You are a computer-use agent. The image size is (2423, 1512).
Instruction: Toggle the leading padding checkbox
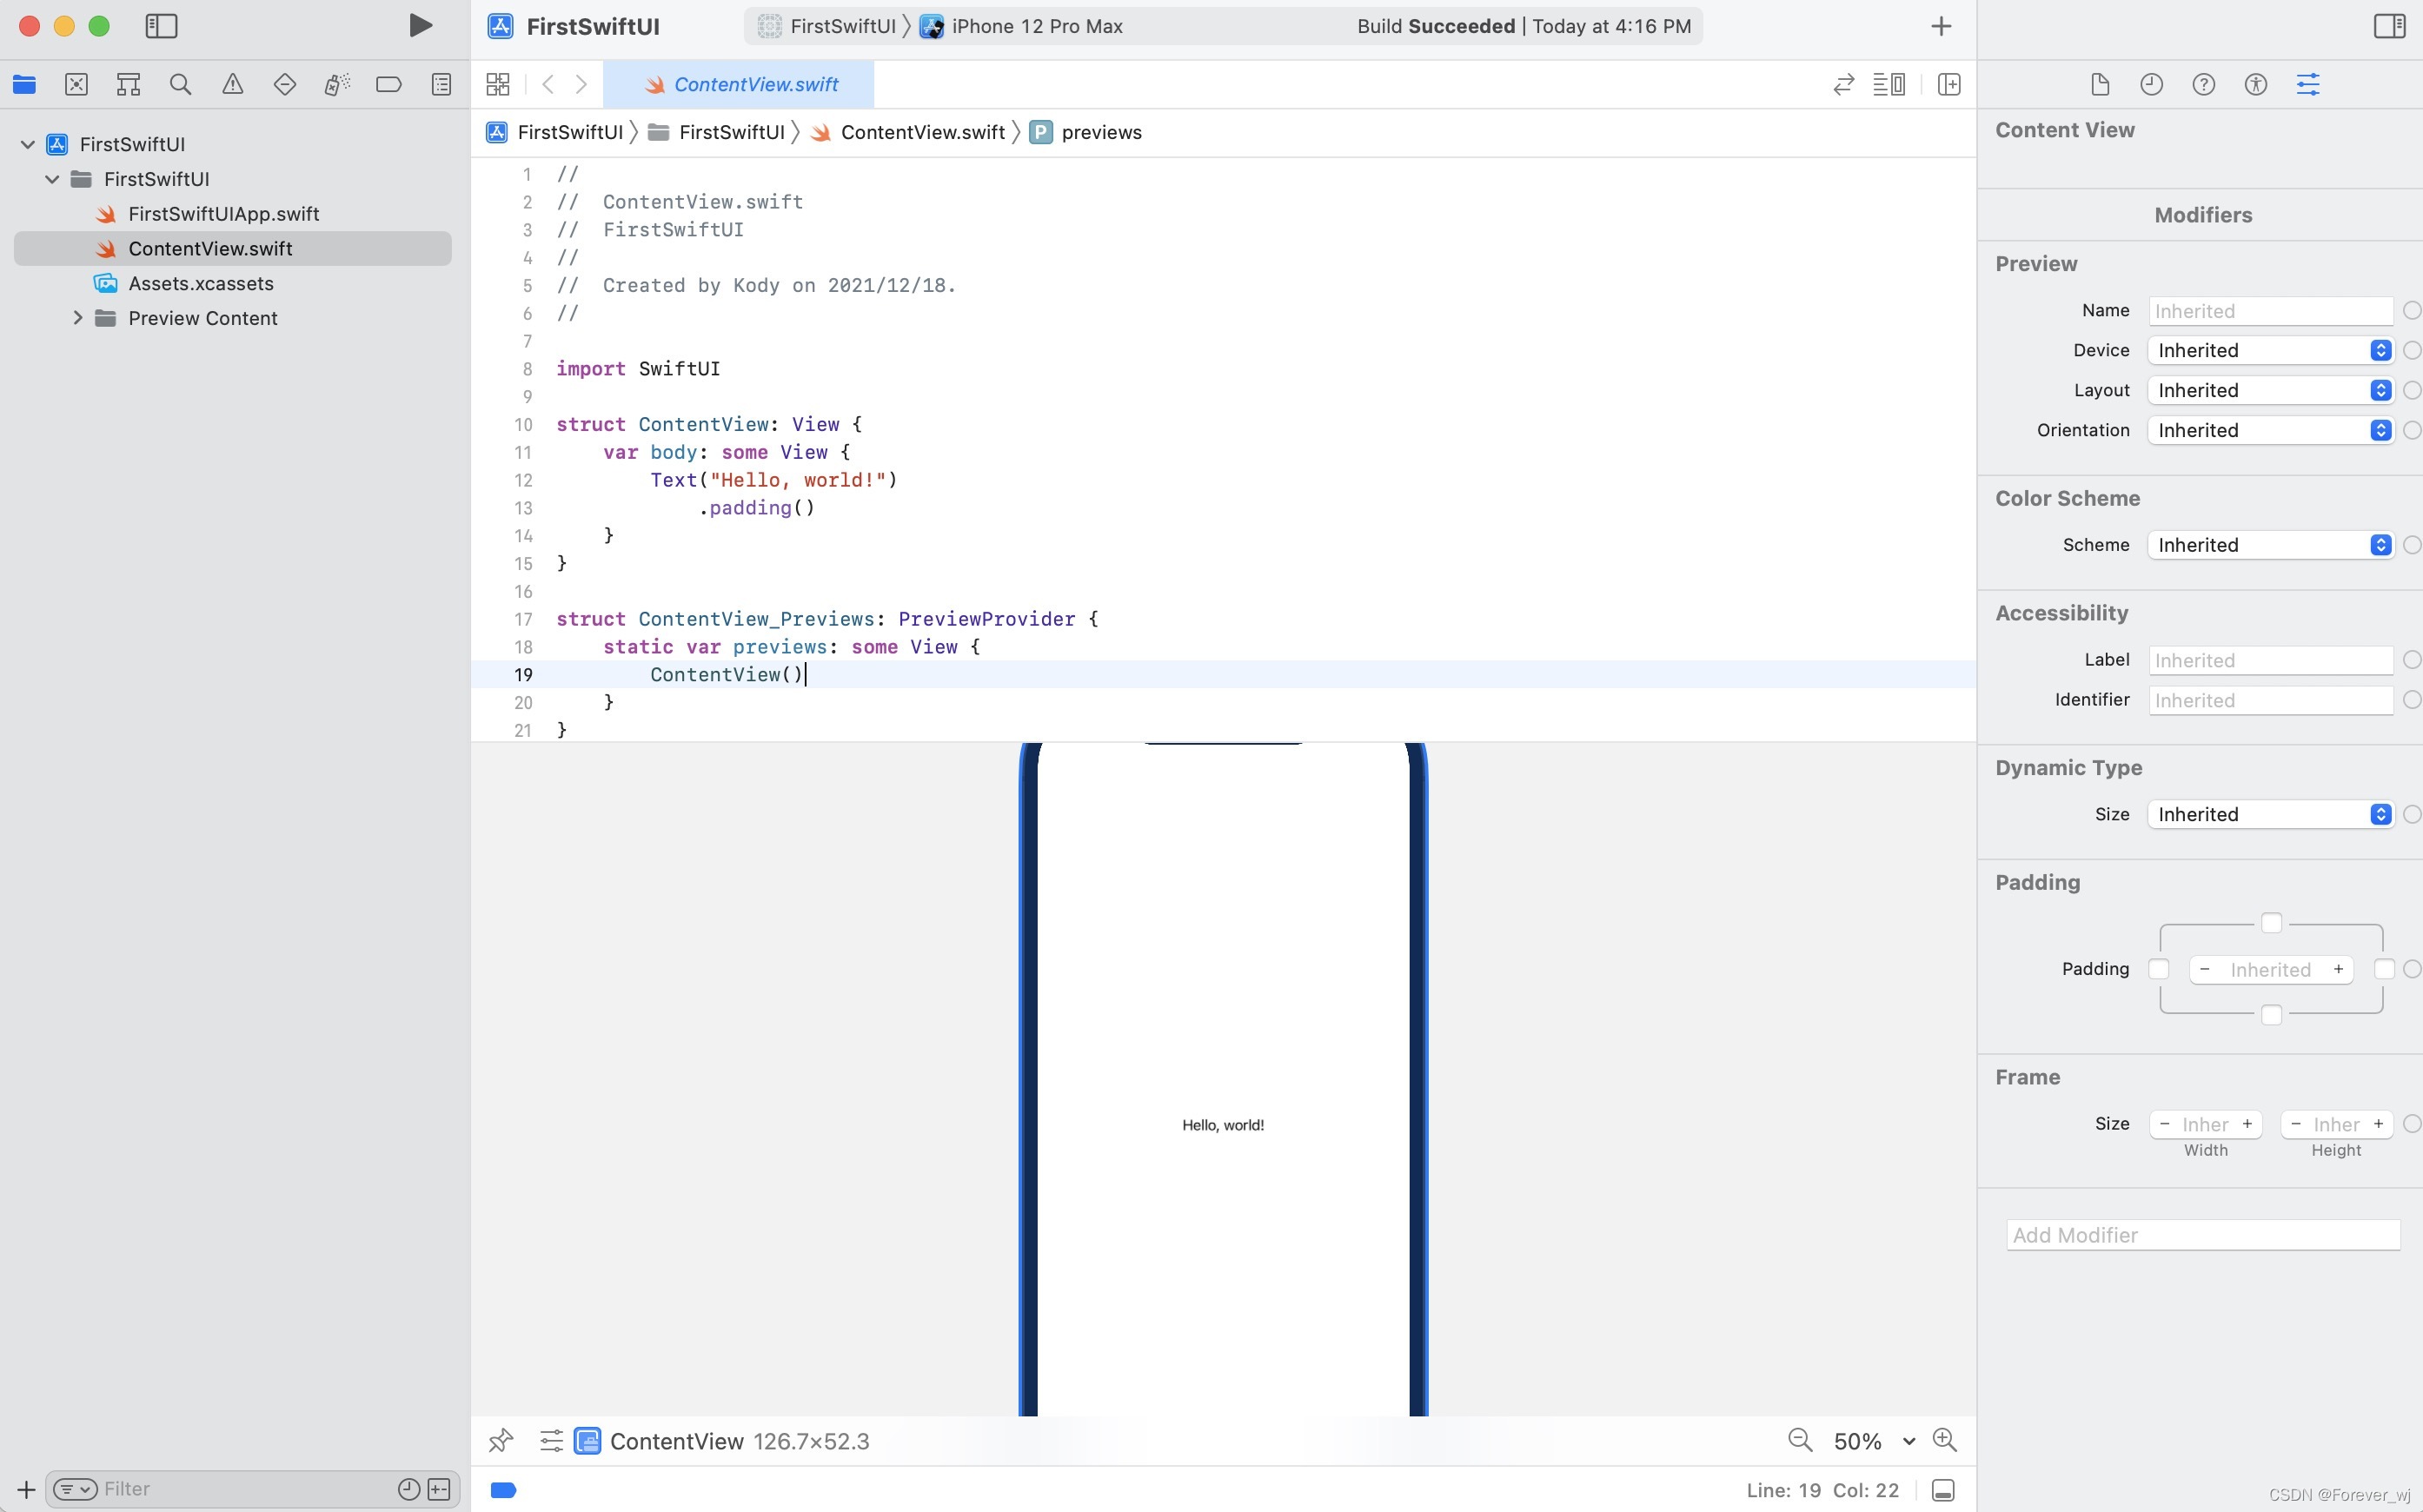(x=2159, y=968)
